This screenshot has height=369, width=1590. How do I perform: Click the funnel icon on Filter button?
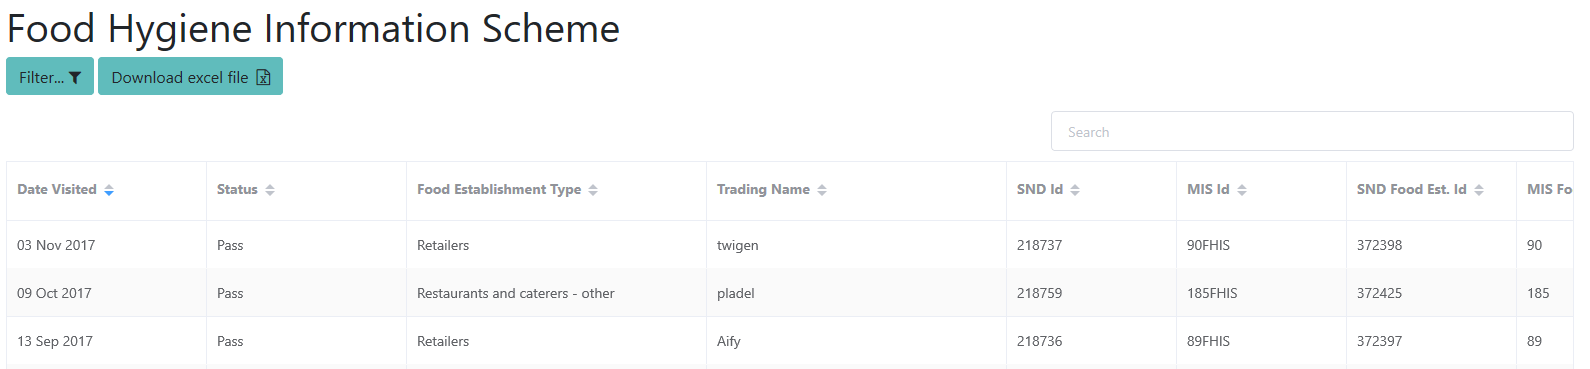[x=75, y=77]
